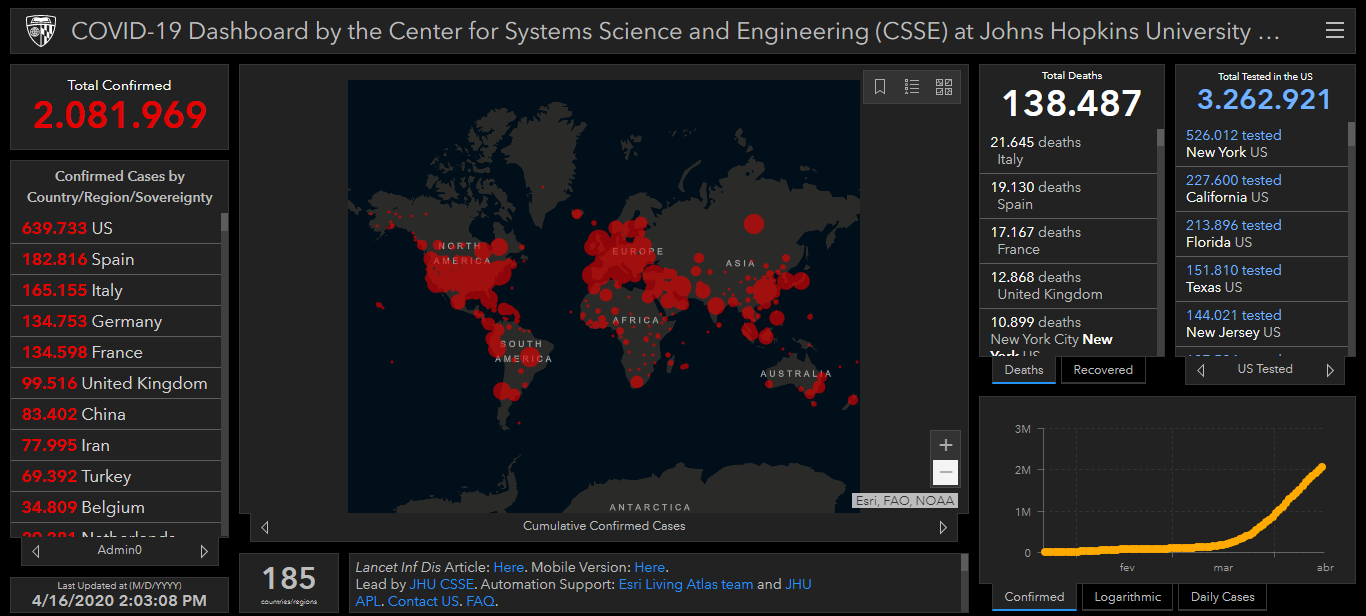1366x616 pixels.
Task: Select Italy in confirmed cases list
Action: coord(116,290)
